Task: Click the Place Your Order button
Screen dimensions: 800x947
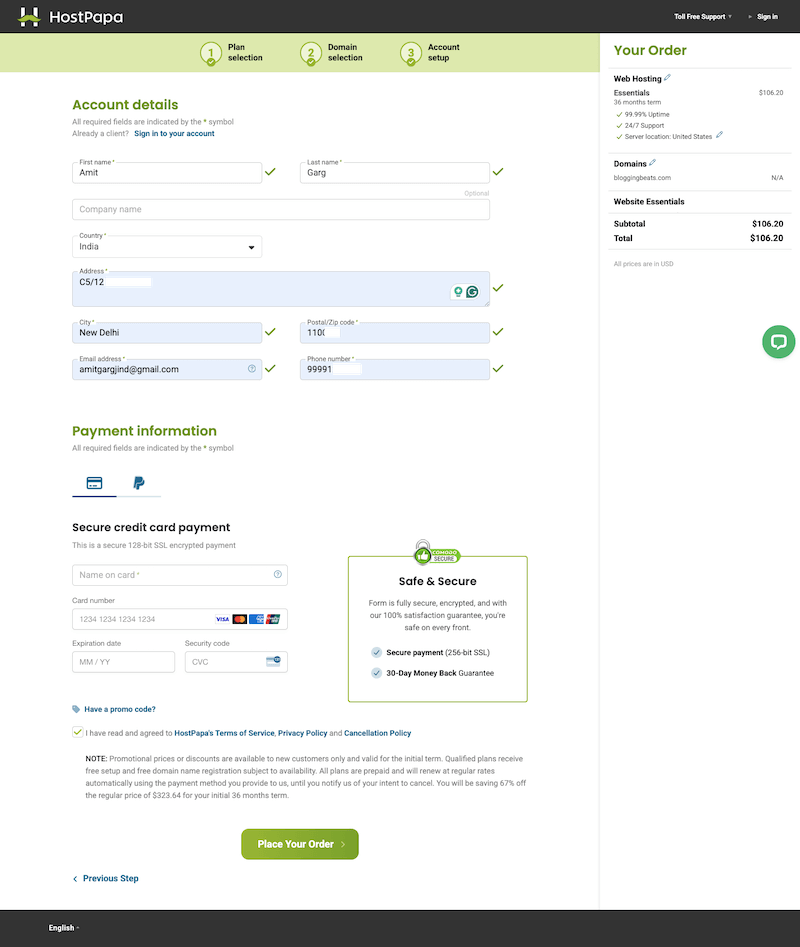Action: [x=299, y=844]
